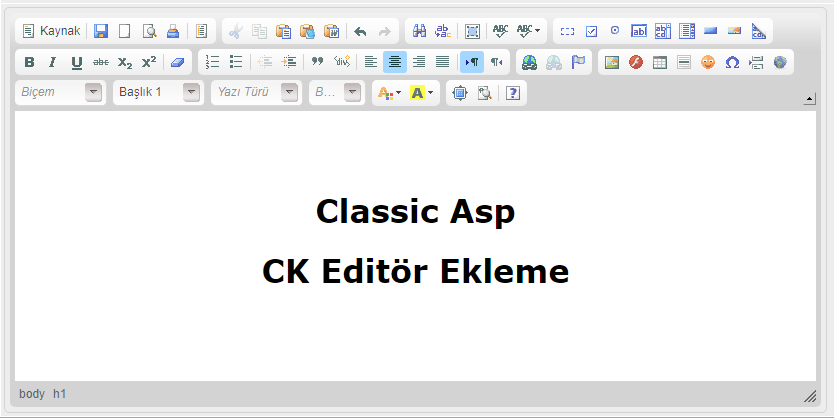Insert a checkbox form field

click(x=591, y=31)
